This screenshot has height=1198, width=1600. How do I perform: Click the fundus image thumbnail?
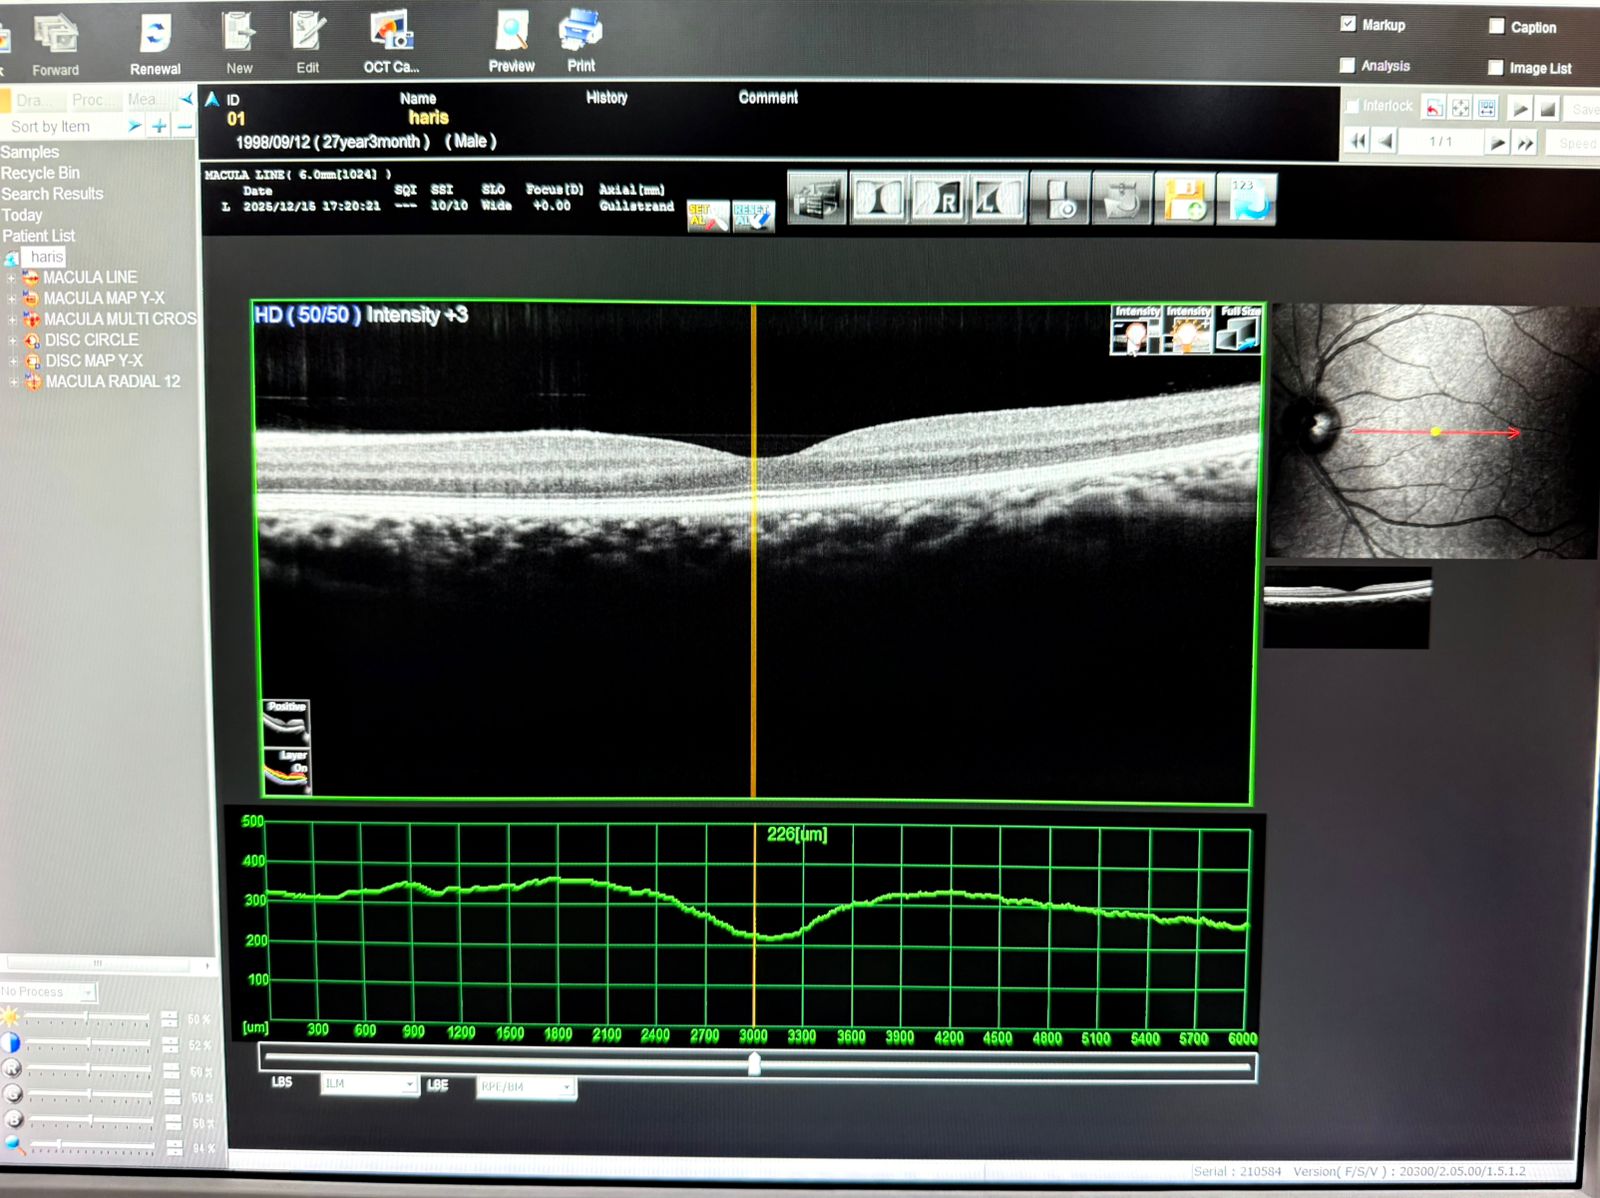coord(1432,431)
